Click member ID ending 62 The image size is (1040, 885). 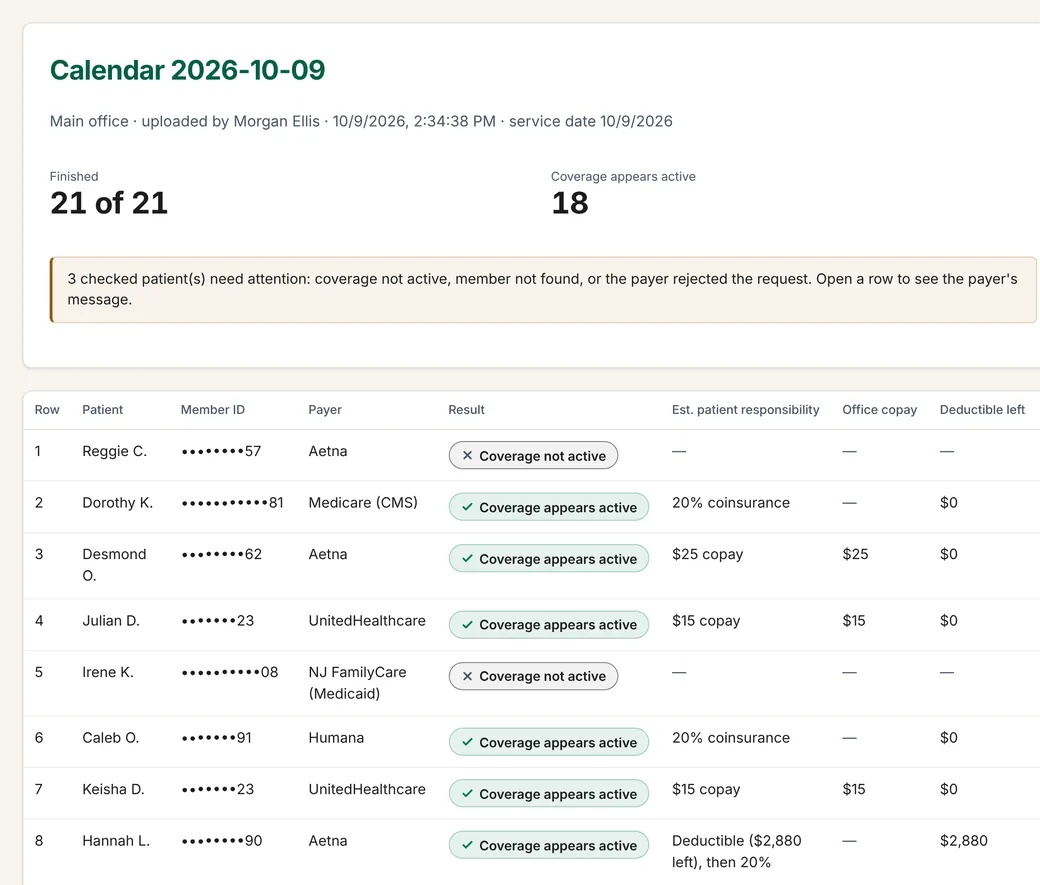coord(222,555)
